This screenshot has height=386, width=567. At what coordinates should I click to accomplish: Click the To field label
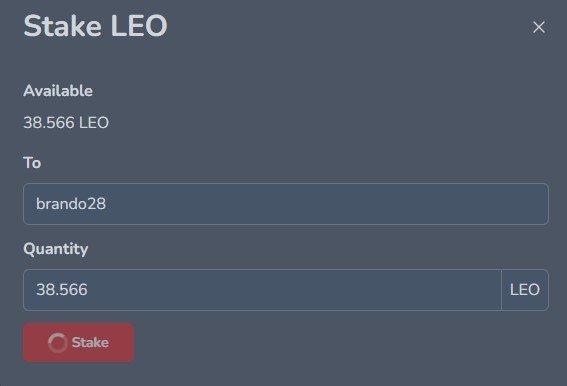pyautogui.click(x=32, y=163)
